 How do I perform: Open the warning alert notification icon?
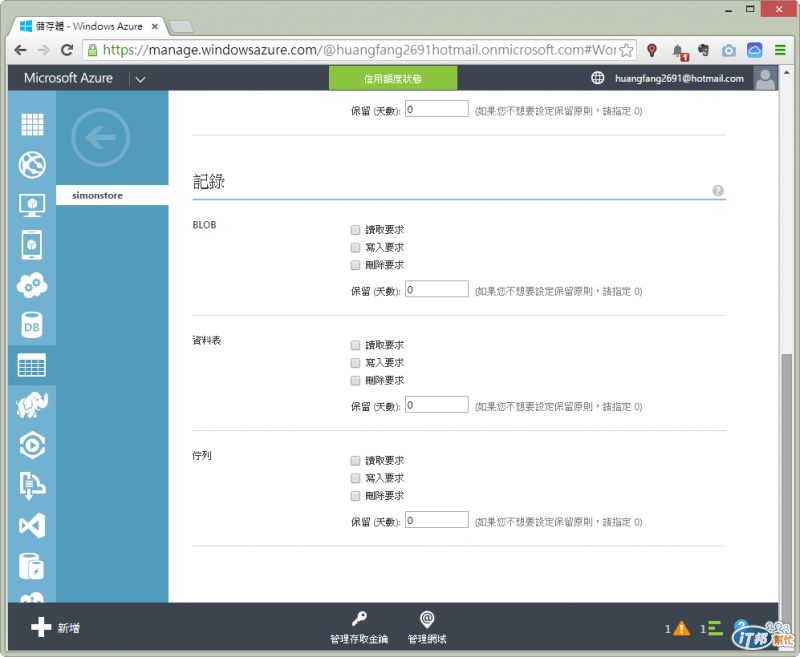681,629
